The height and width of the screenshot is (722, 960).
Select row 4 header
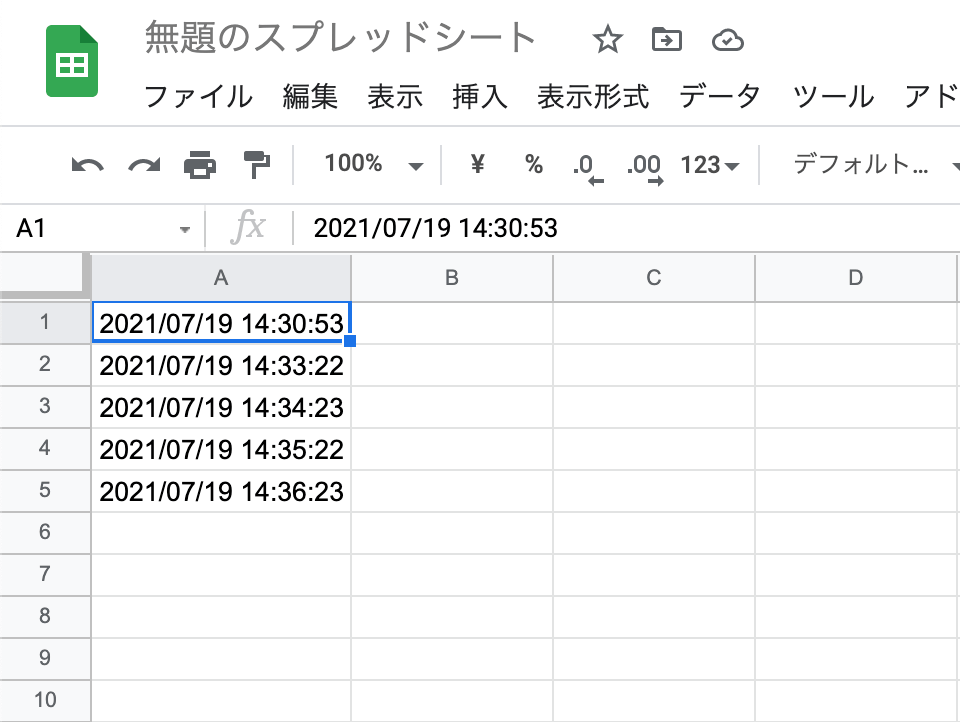click(x=45, y=448)
